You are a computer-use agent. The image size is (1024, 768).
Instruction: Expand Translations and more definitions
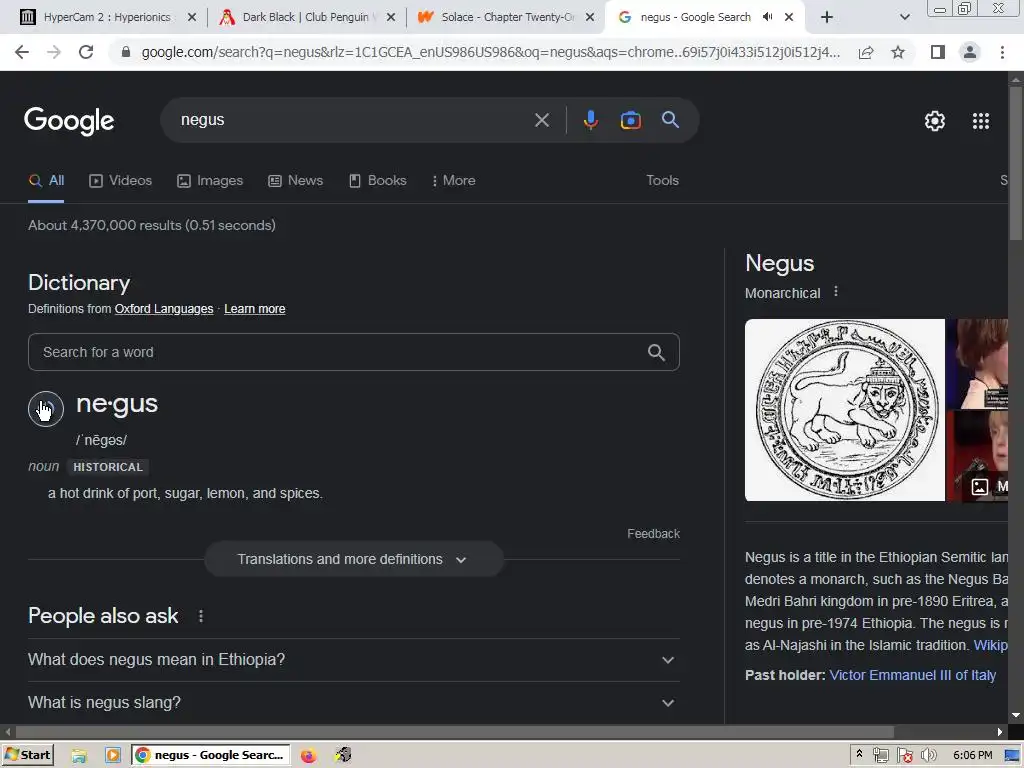point(353,560)
